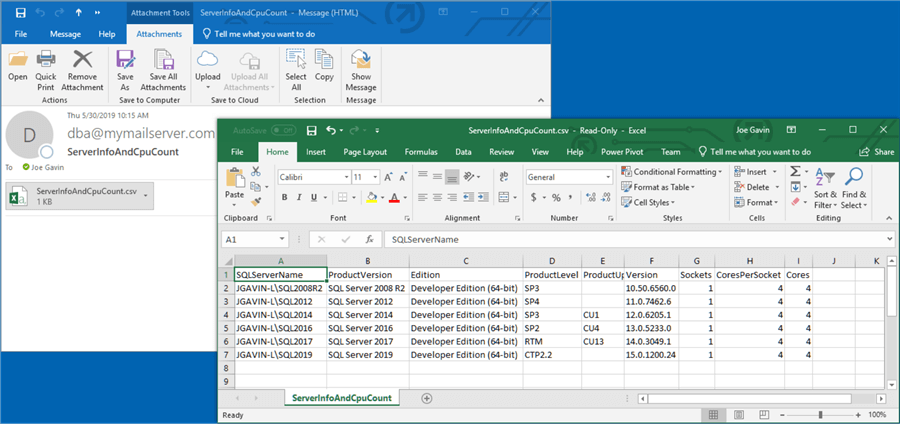Click Insert Function fx button
Screen dimensions: 900x424
click(x=370, y=239)
